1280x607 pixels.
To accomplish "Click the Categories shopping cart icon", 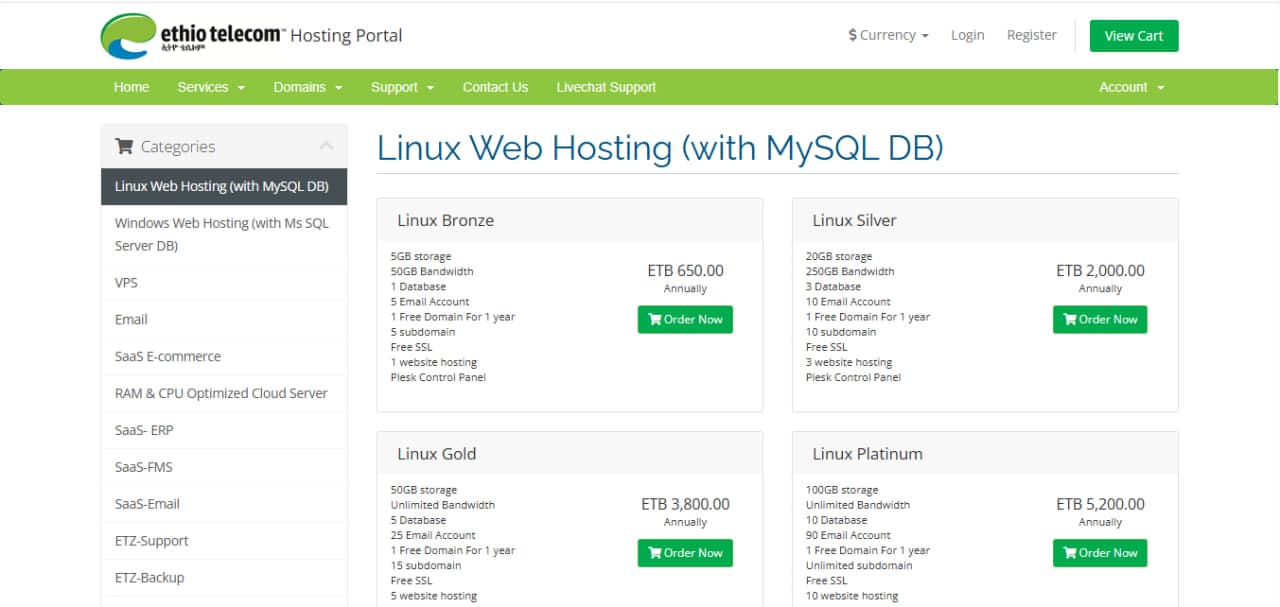I will [124, 146].
